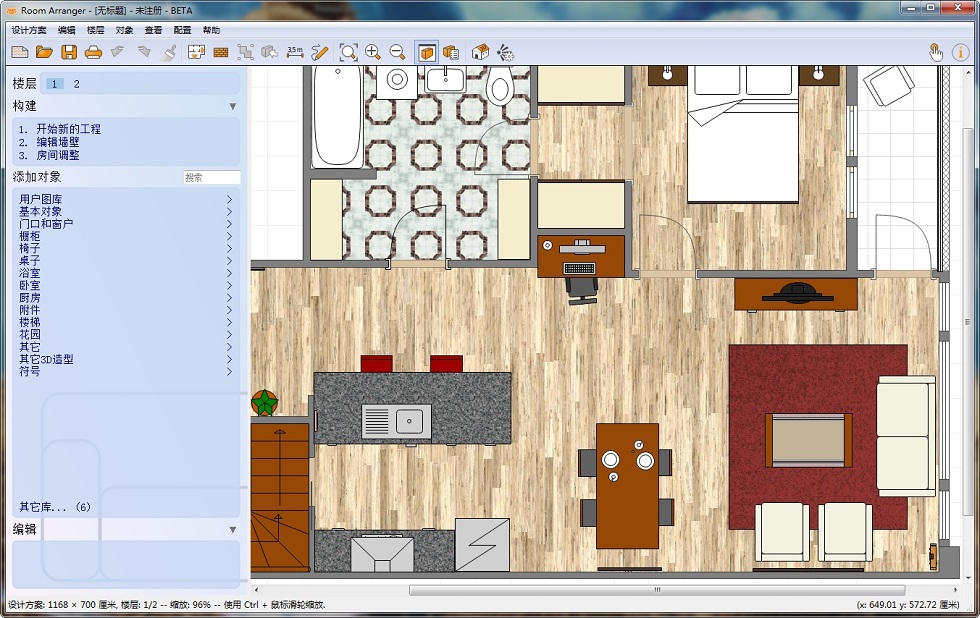Create a new design with the New icon

[19, 52]
